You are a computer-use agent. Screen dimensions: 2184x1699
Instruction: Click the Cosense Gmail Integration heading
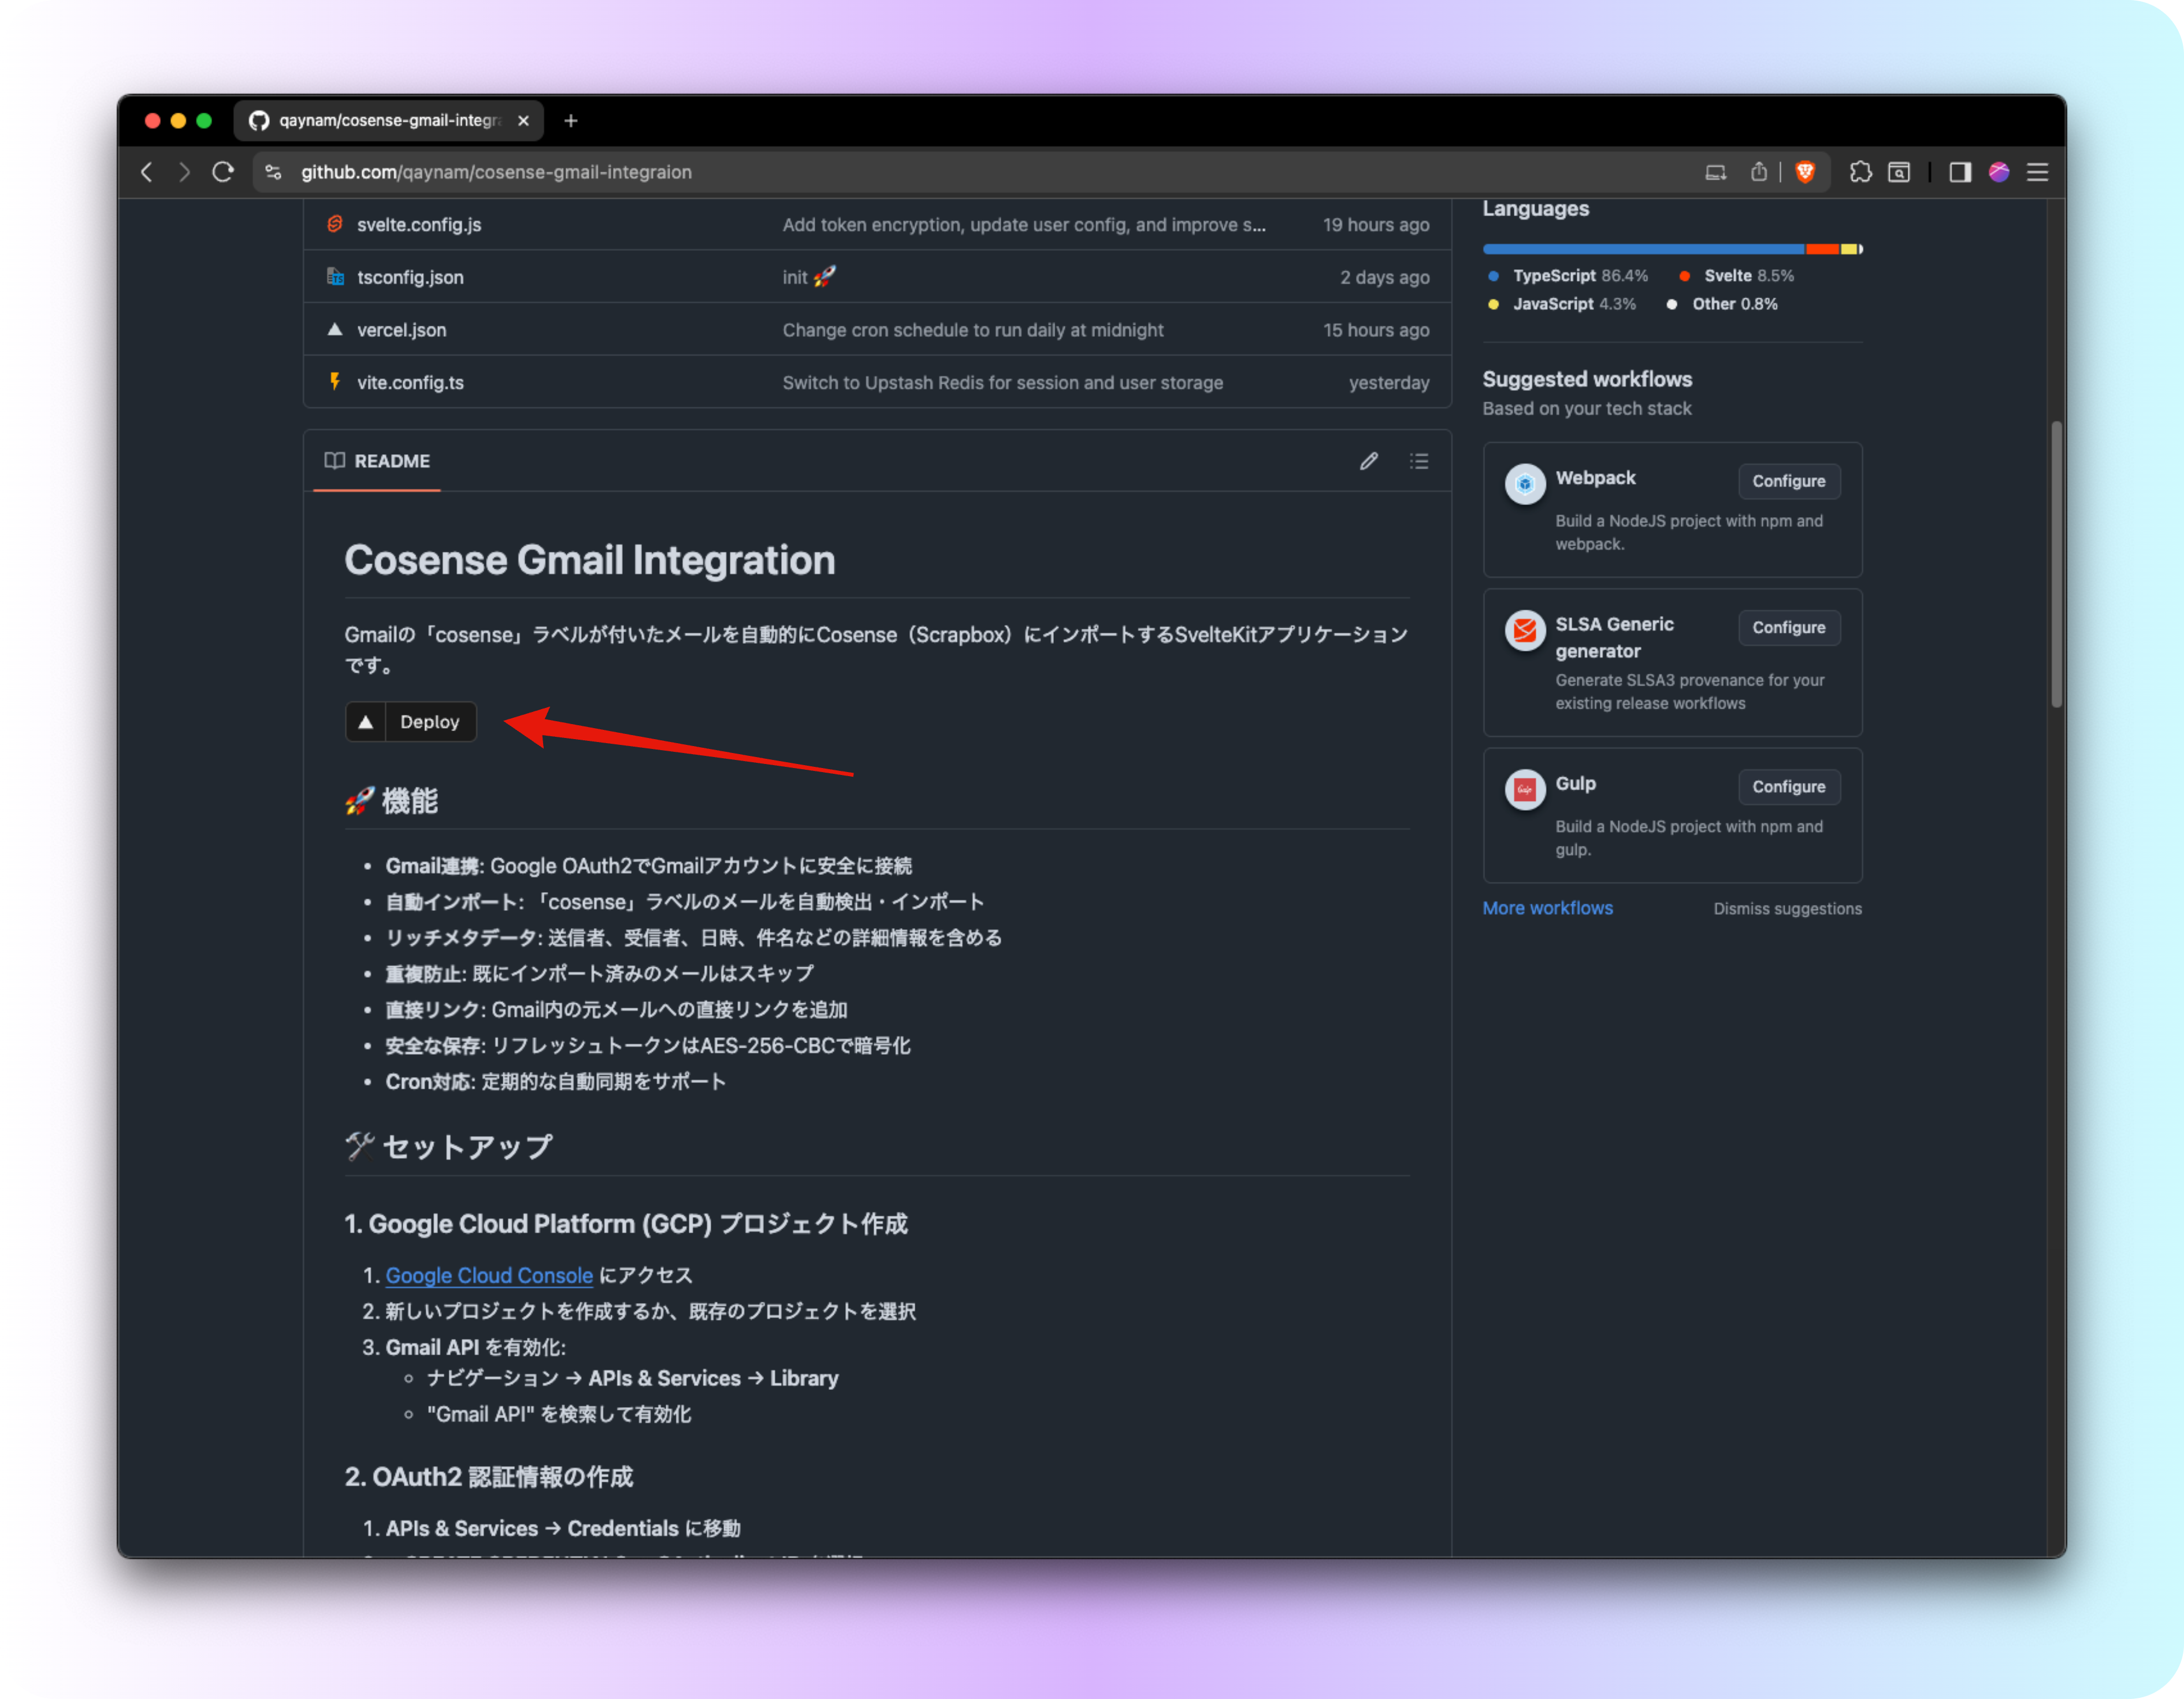[x=589, y=560]
